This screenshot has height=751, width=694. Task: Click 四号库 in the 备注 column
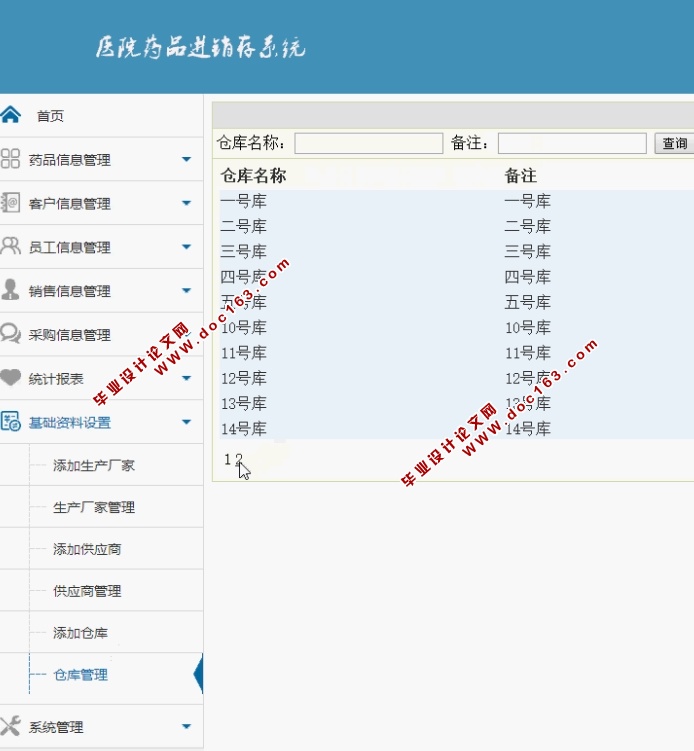527,277
